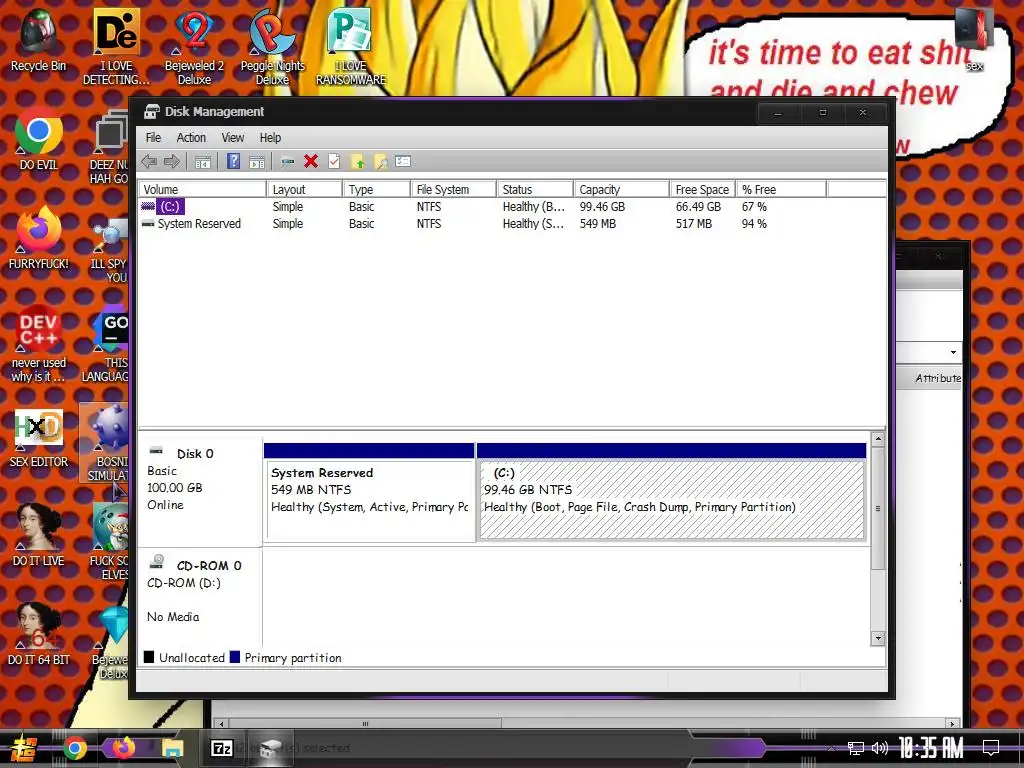The image size is (1024, 768).
Task: Sort by the Layout column header
Action: (304, 189)
